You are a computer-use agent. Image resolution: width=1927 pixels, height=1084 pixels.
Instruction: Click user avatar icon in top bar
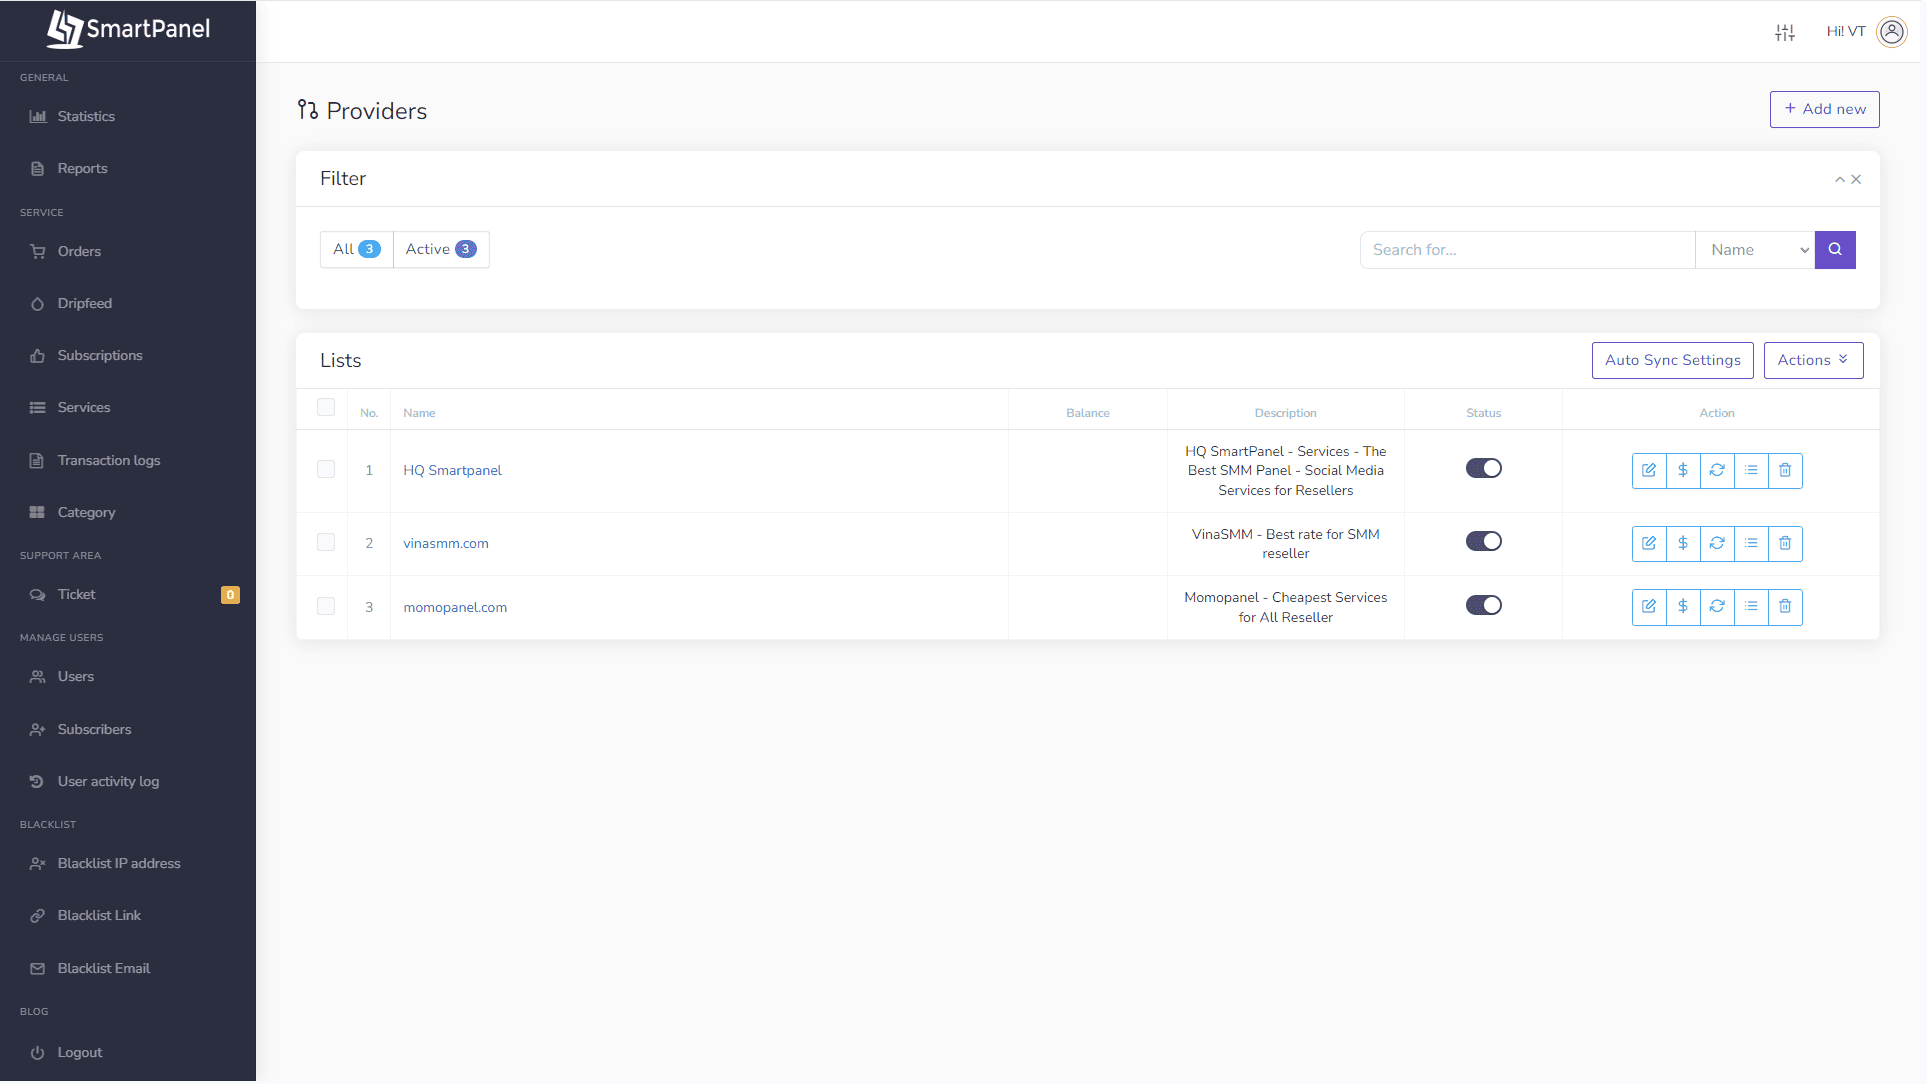pyautogui.click(x=1892, y=32)
